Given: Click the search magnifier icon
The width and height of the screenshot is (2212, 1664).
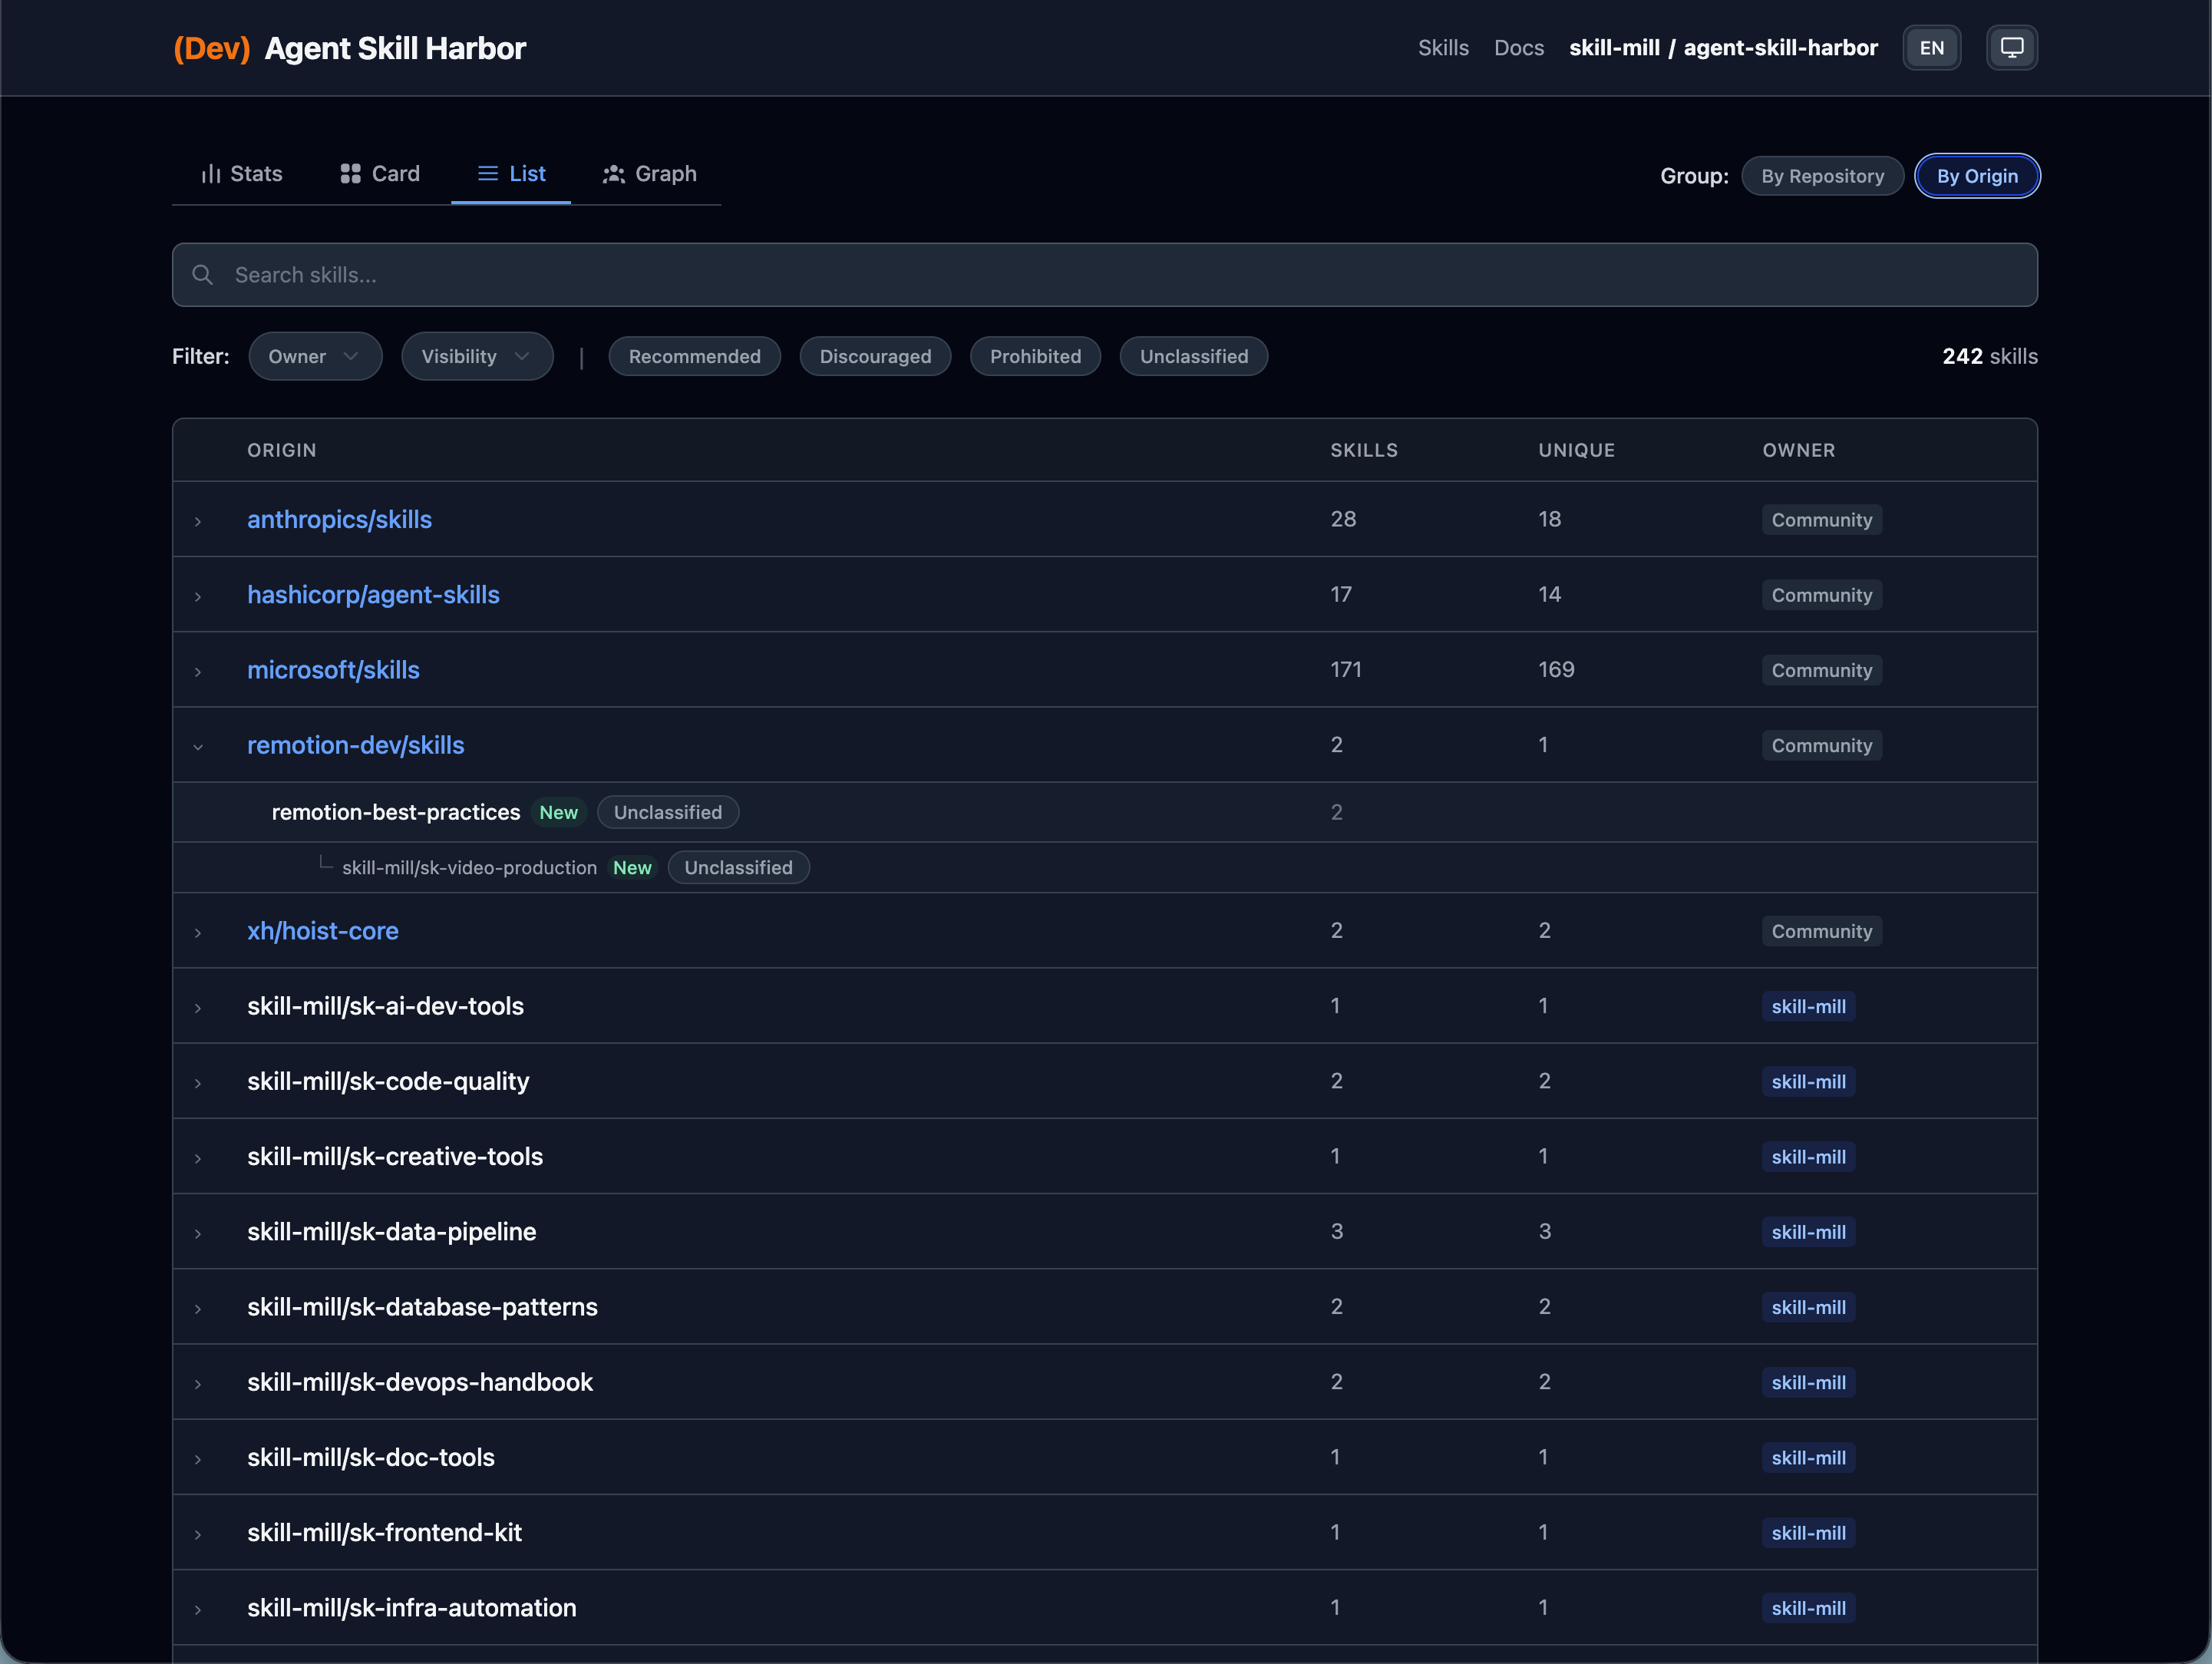Looking at the screenshot, I should coord(203,275).
